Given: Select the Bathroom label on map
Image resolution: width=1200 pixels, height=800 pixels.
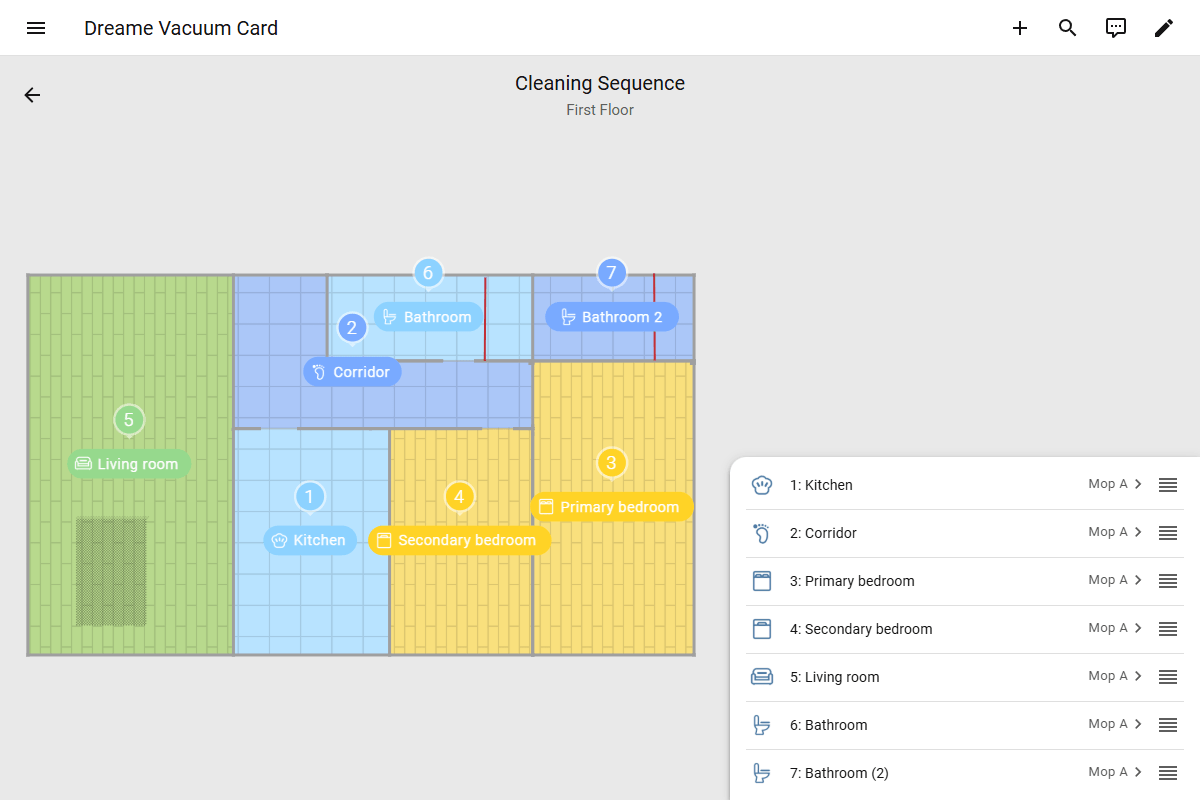Looking at the screenshot, I should click(428, 317).
